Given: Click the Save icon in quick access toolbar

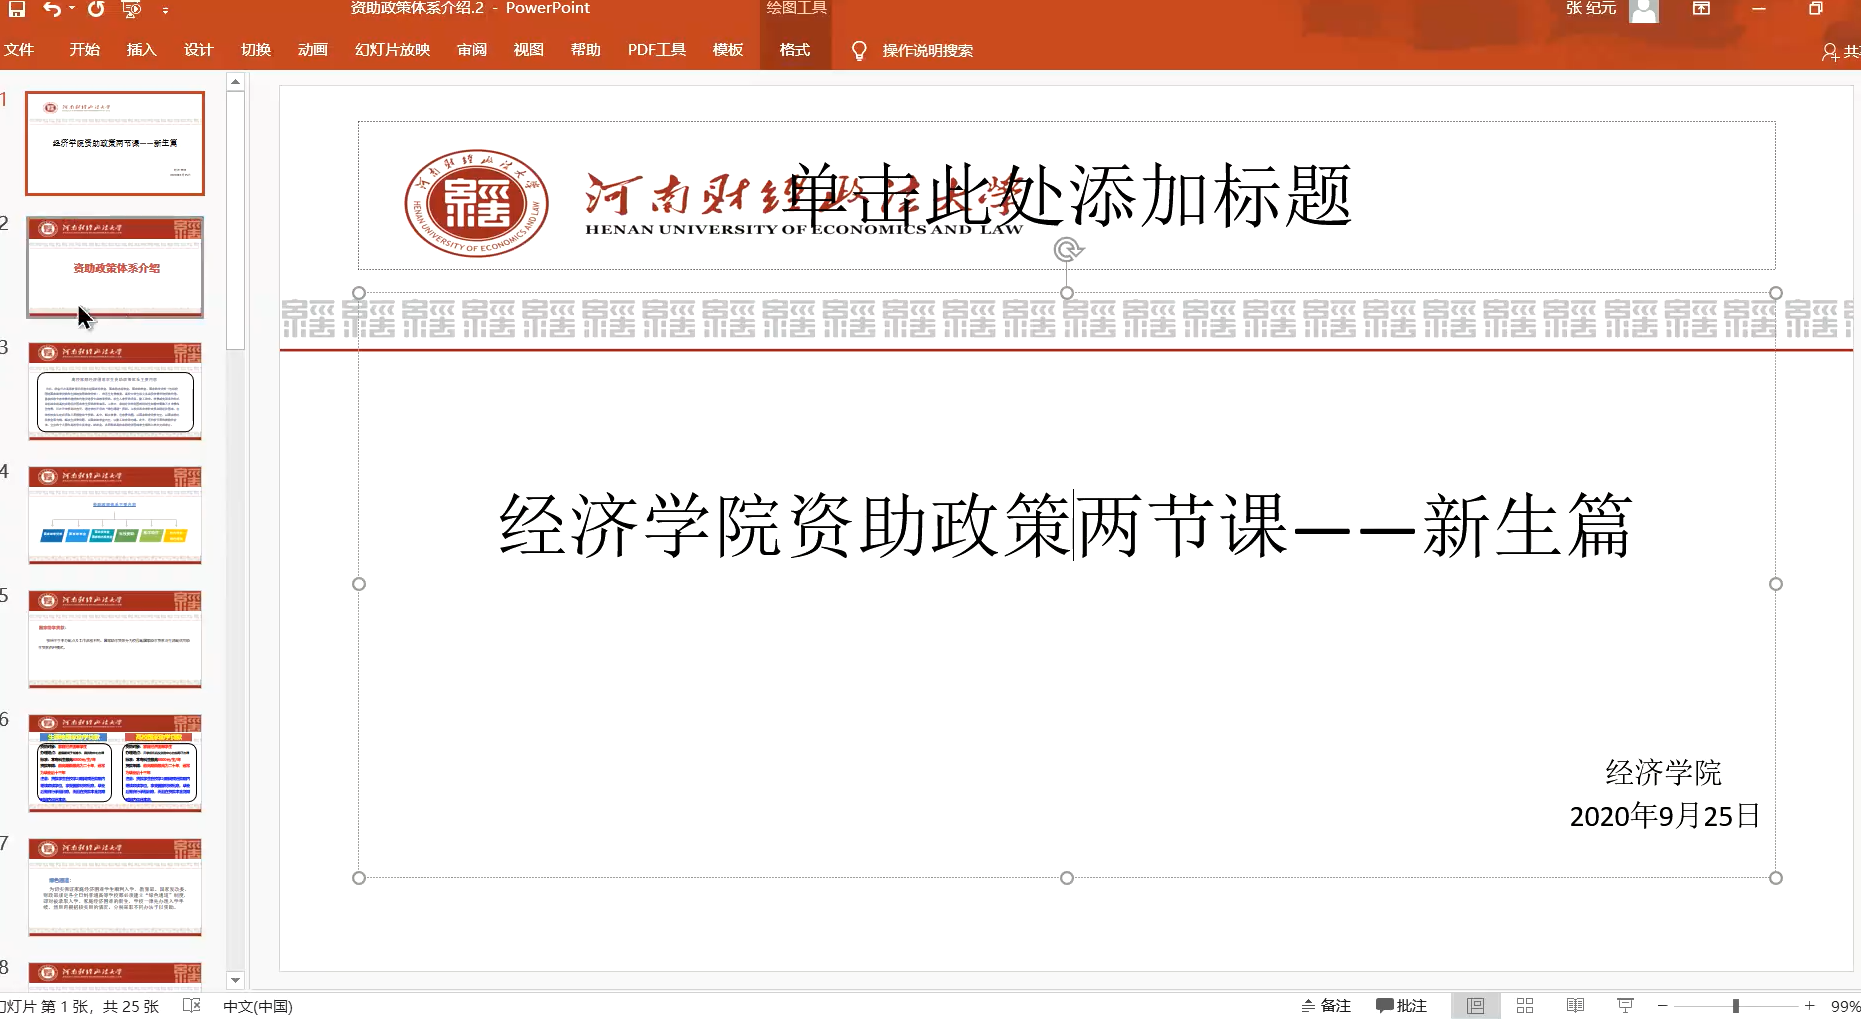Looking at the screenshot, I should (17, 9).
